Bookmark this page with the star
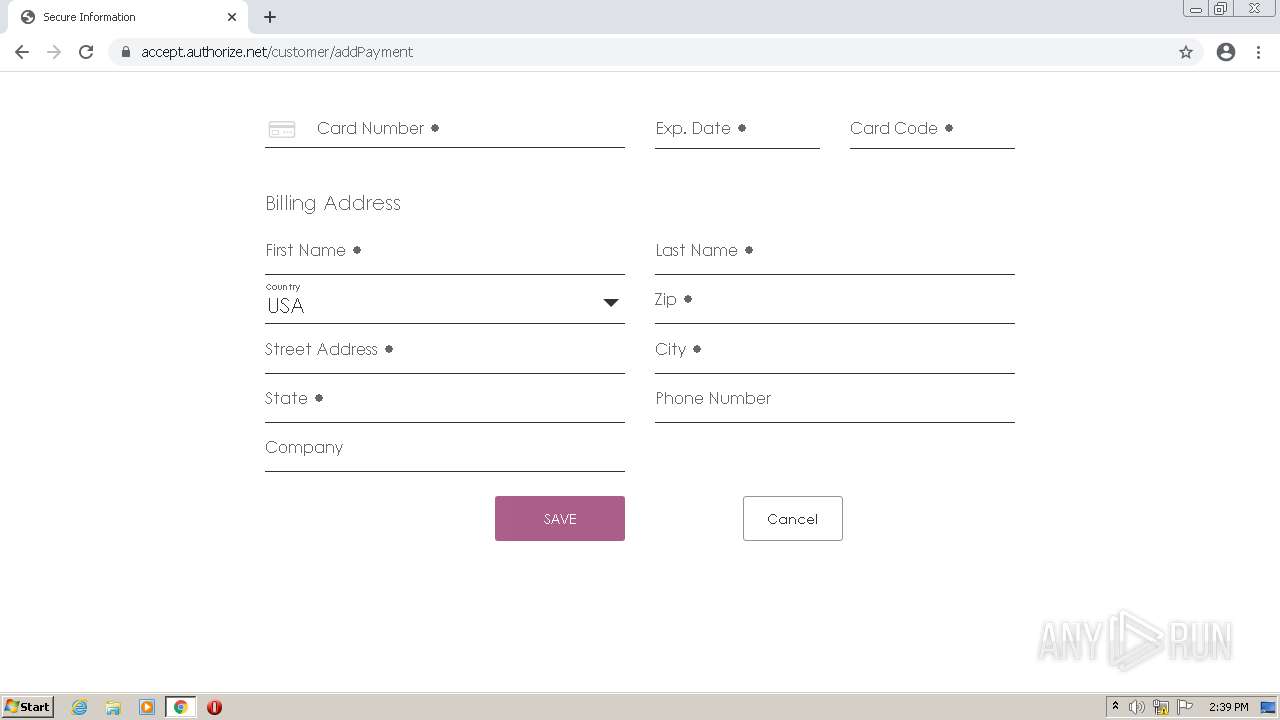1280x720 pixels. (1186, 52)
